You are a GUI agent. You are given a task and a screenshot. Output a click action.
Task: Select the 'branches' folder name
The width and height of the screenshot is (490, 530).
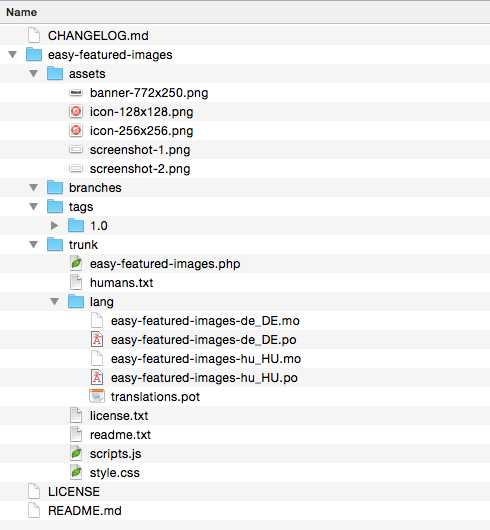pyautogui.click(x=95, y=188)
